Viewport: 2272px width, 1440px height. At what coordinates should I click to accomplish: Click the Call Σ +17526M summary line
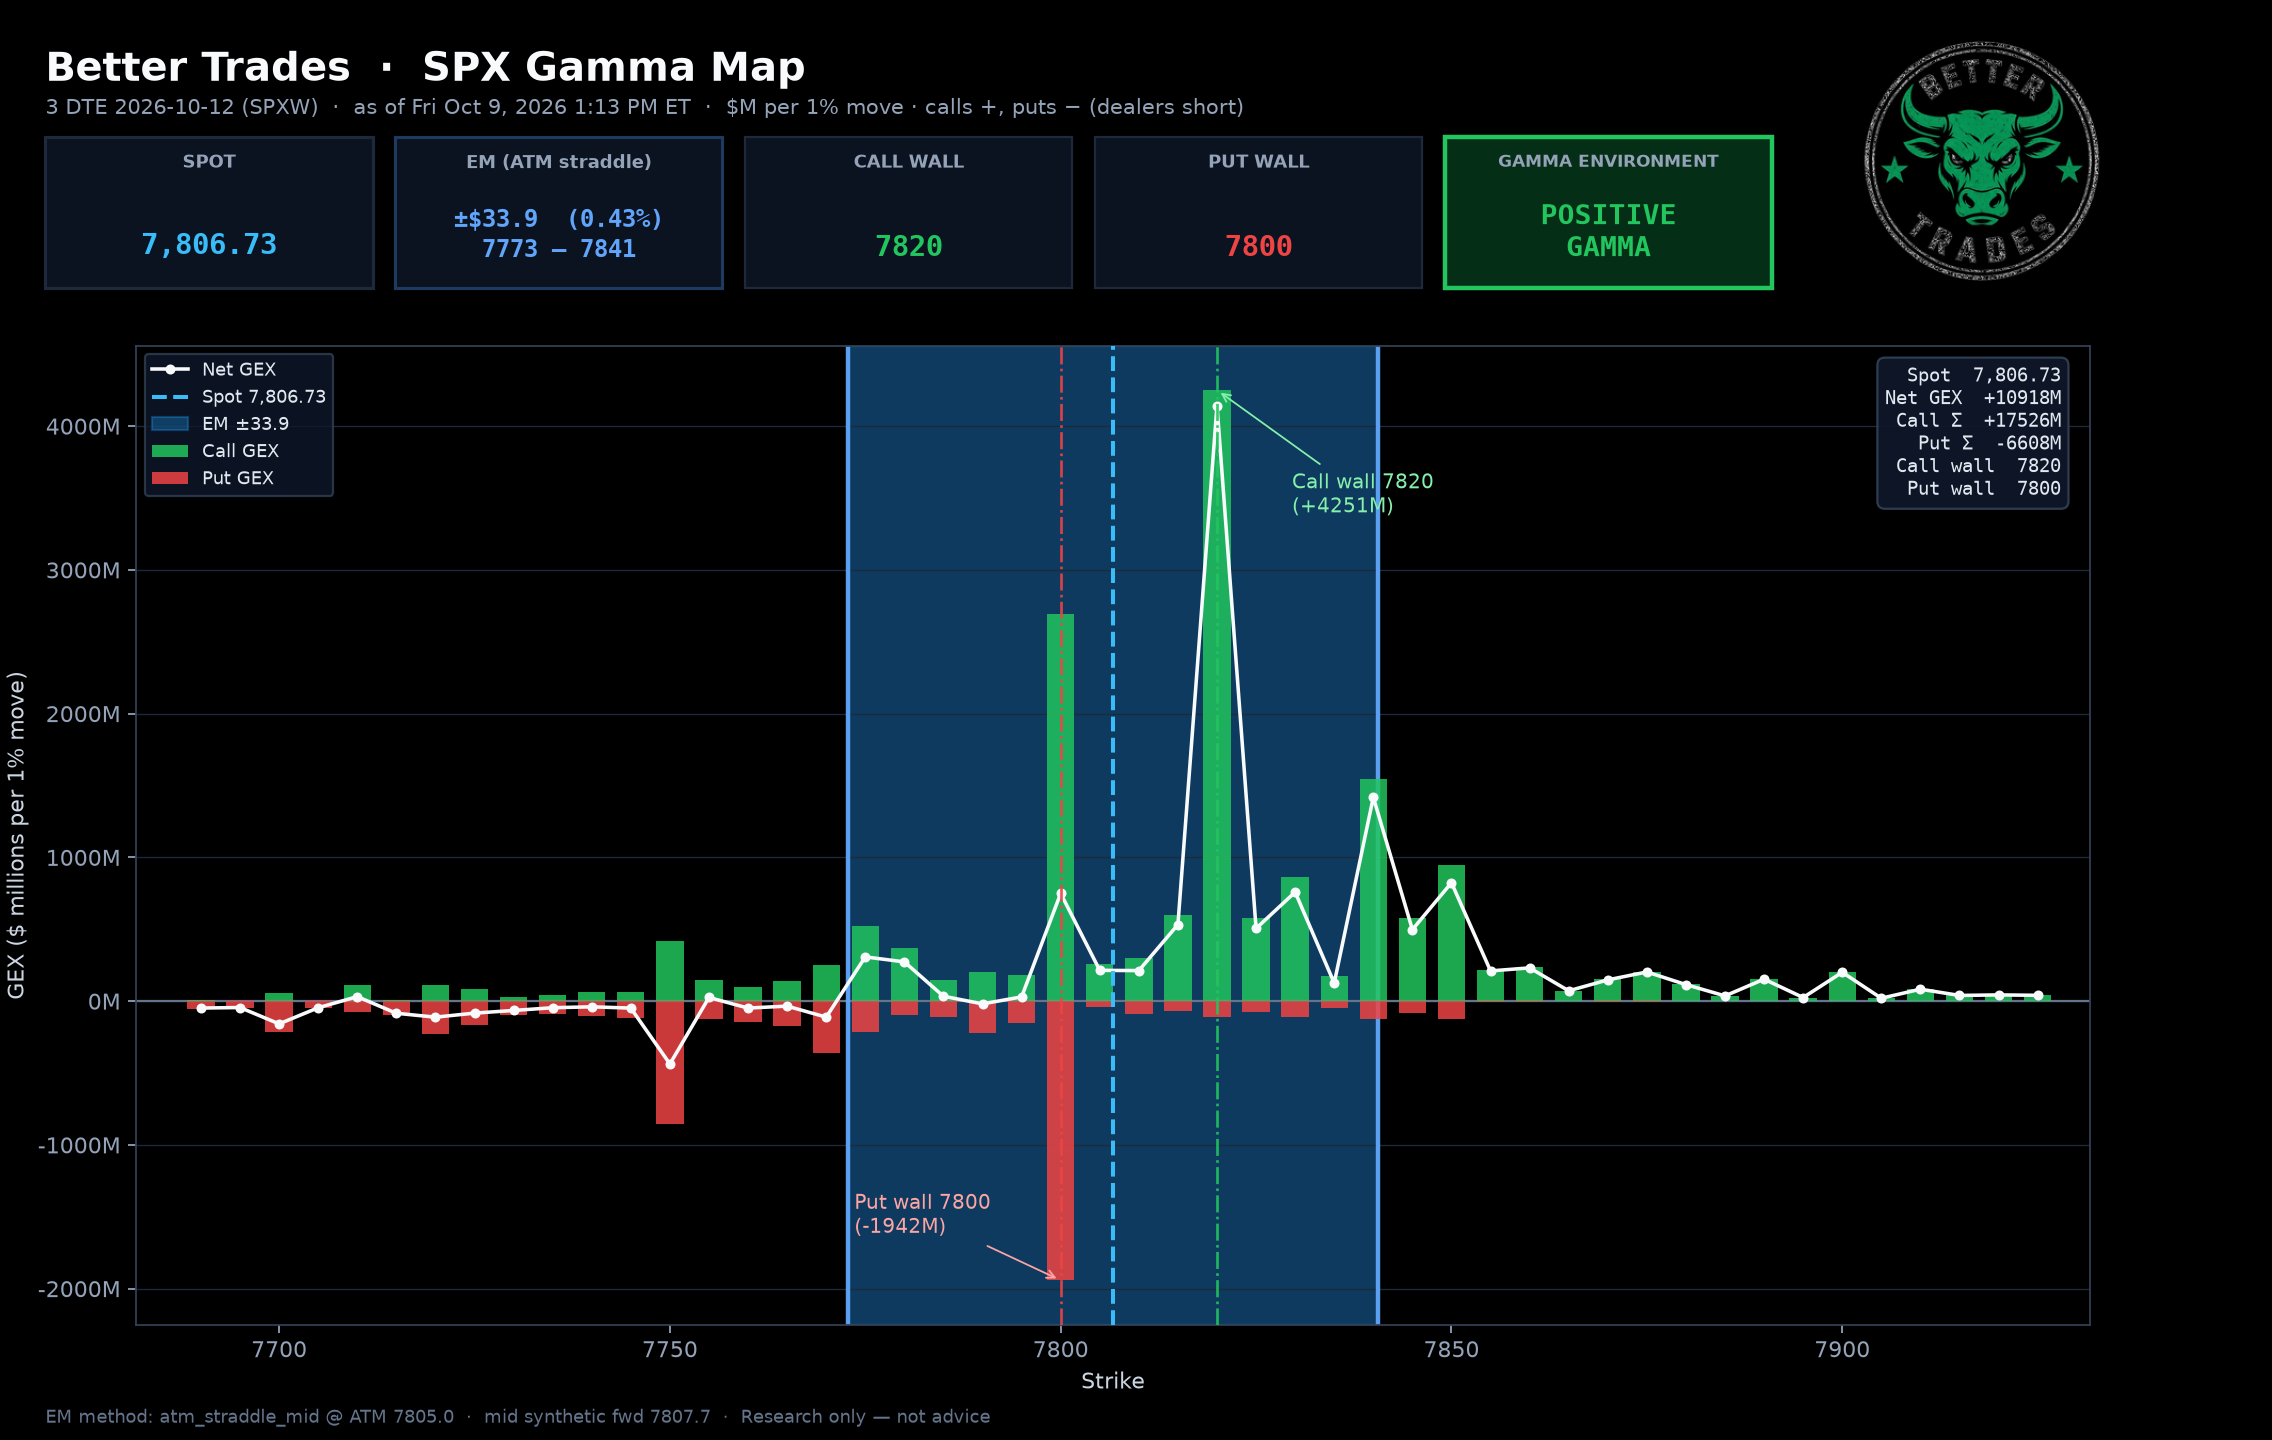coord(1978,420)
